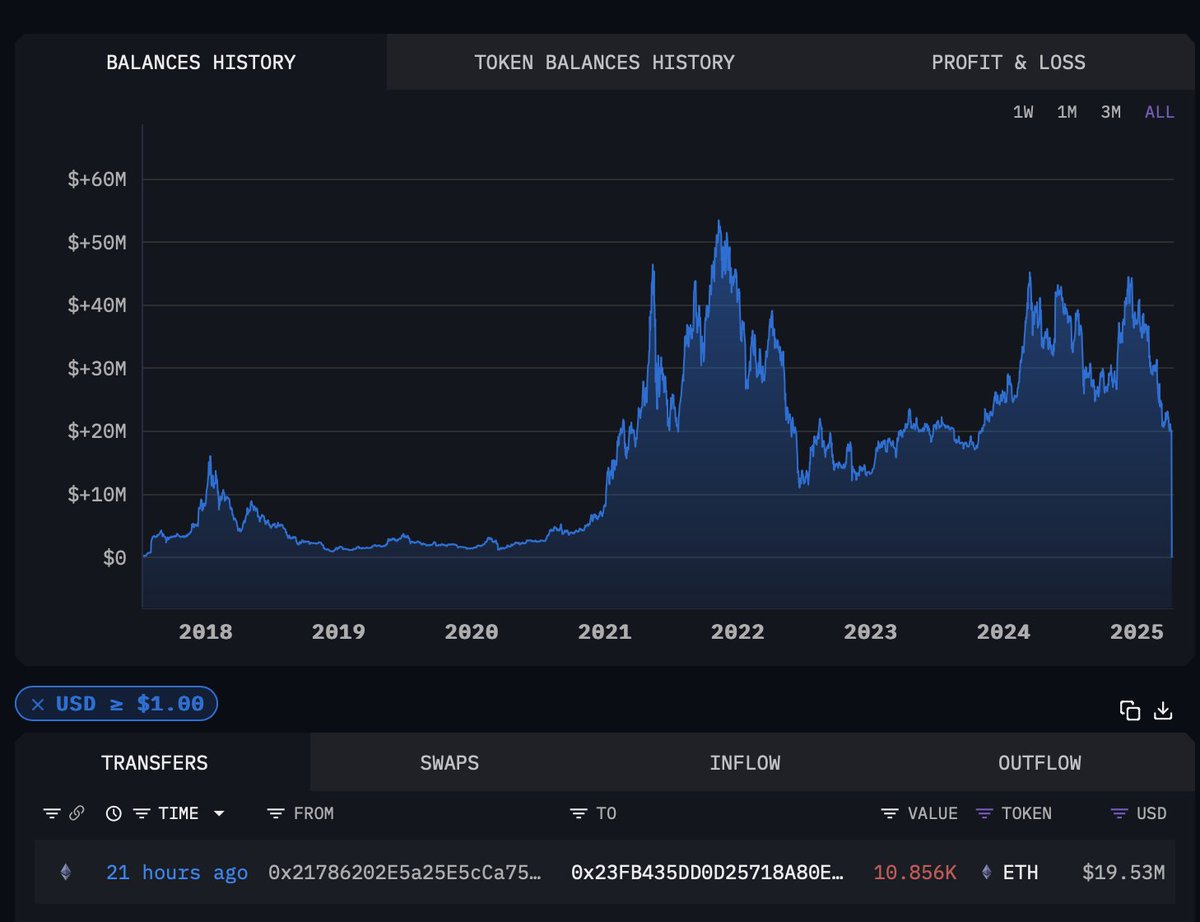Enable the 1M chart view
1200x922 pixels.
pyautogui.click(x=1066, y=112)
